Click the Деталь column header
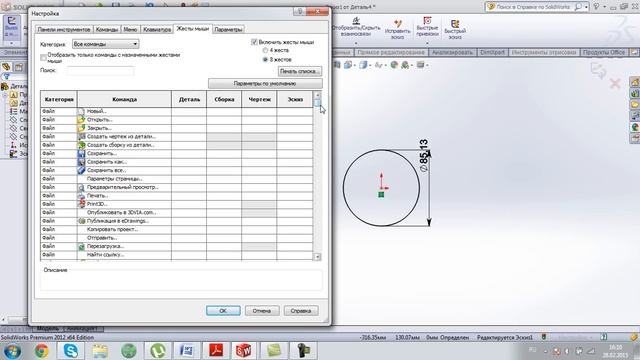This screenshot has width=640, height=360. (x=189, y=99)
